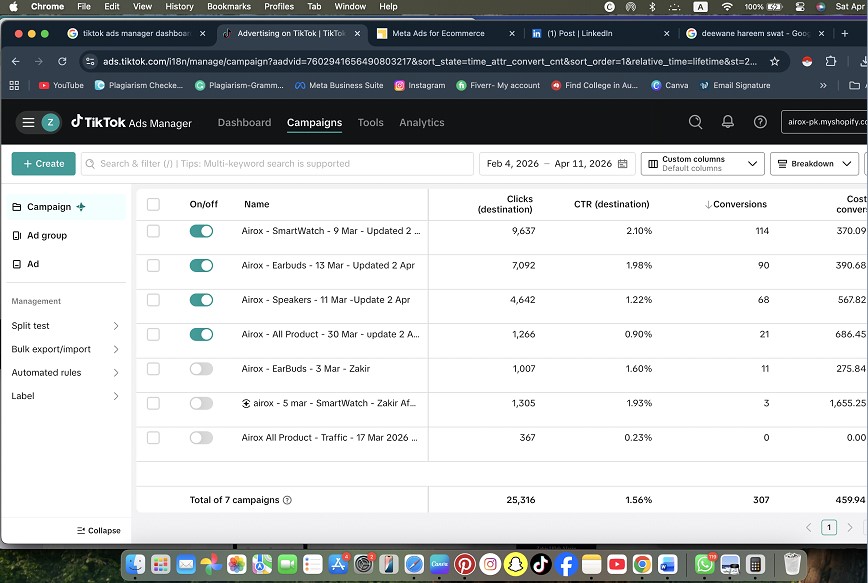The image size is (868, 583).
Task: Reload the page in Chrome
Action: (62, 61)
